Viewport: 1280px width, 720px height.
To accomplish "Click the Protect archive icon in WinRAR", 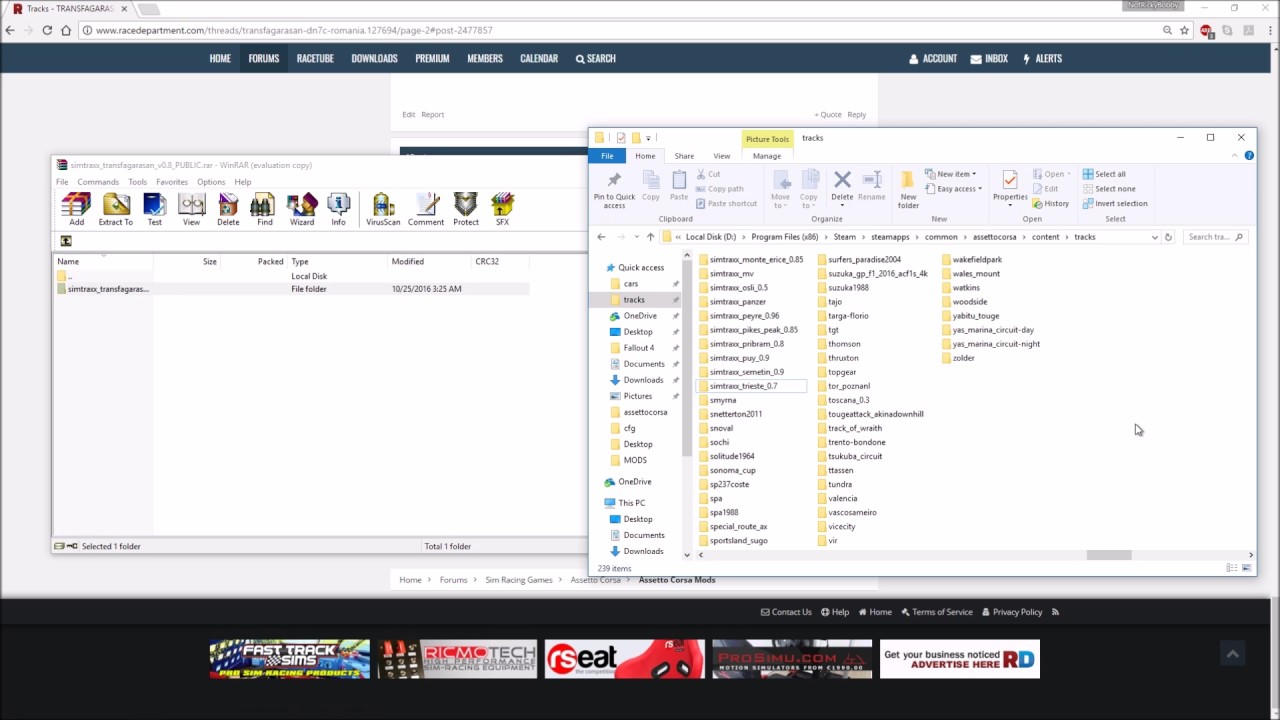I will point(466,208).
